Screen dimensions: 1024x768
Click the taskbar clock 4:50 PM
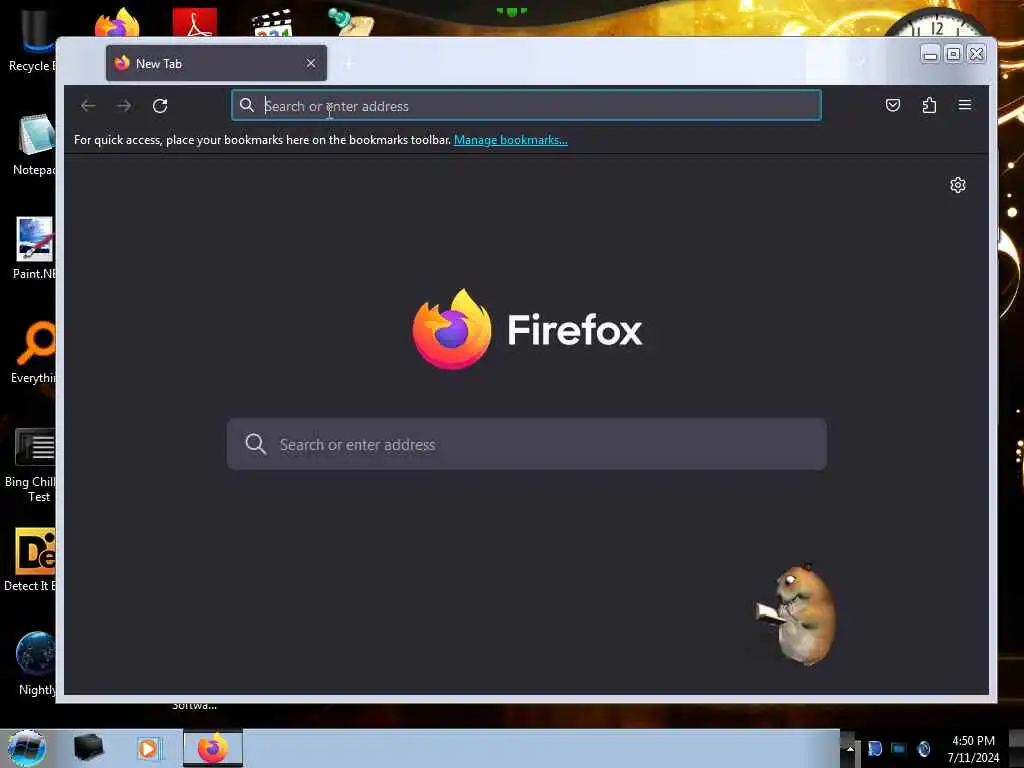pyautogui.click(x=973, y=749)
